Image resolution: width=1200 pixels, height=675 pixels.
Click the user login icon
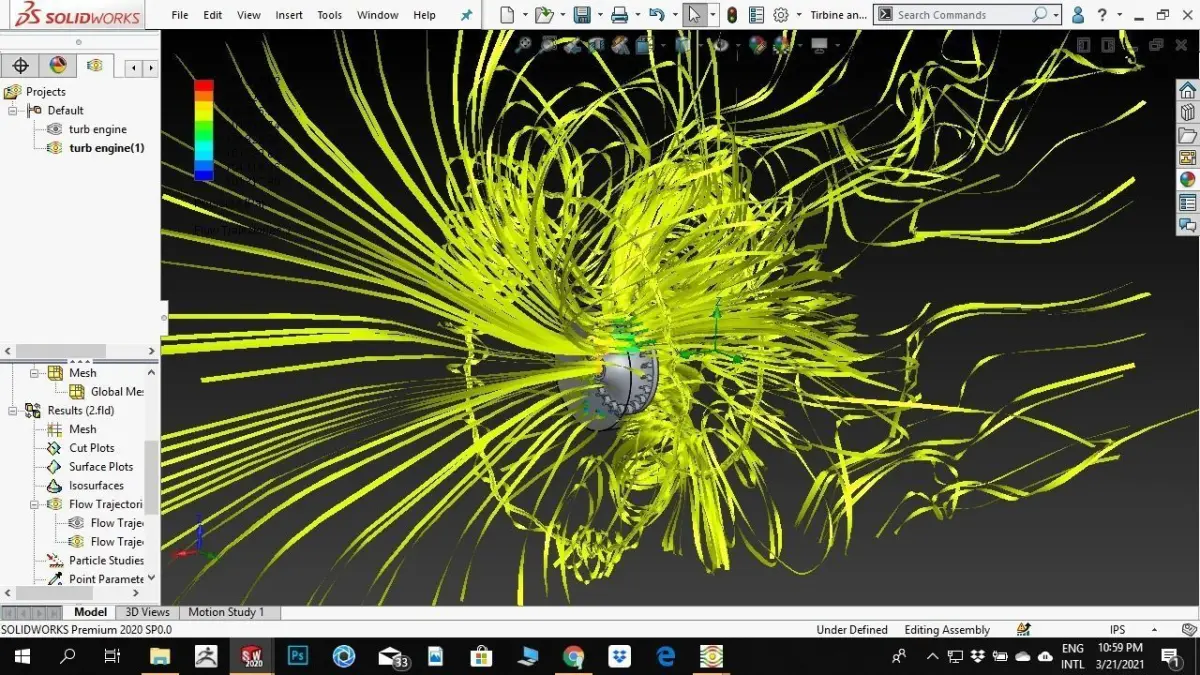[1078, 15]
